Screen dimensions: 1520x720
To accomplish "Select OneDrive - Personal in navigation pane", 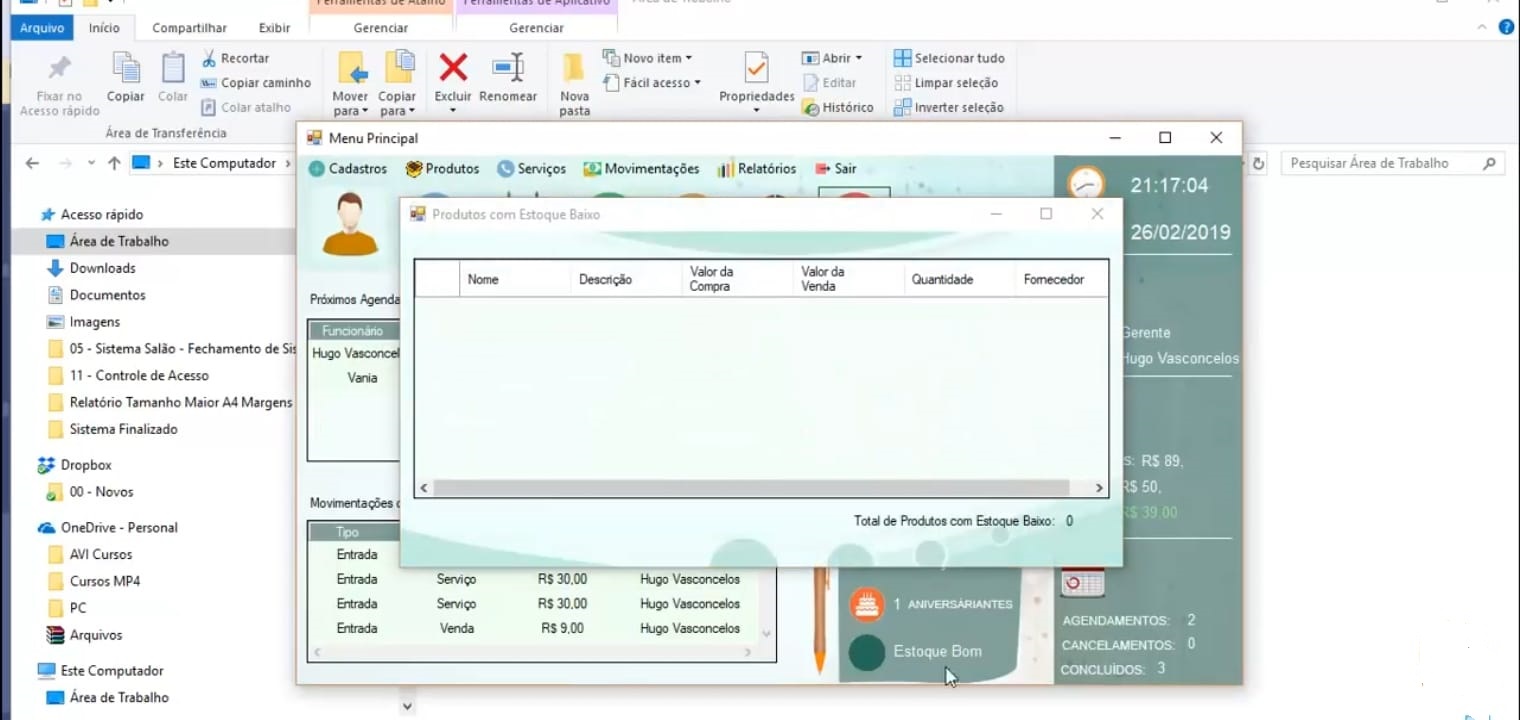I will 119,527.
